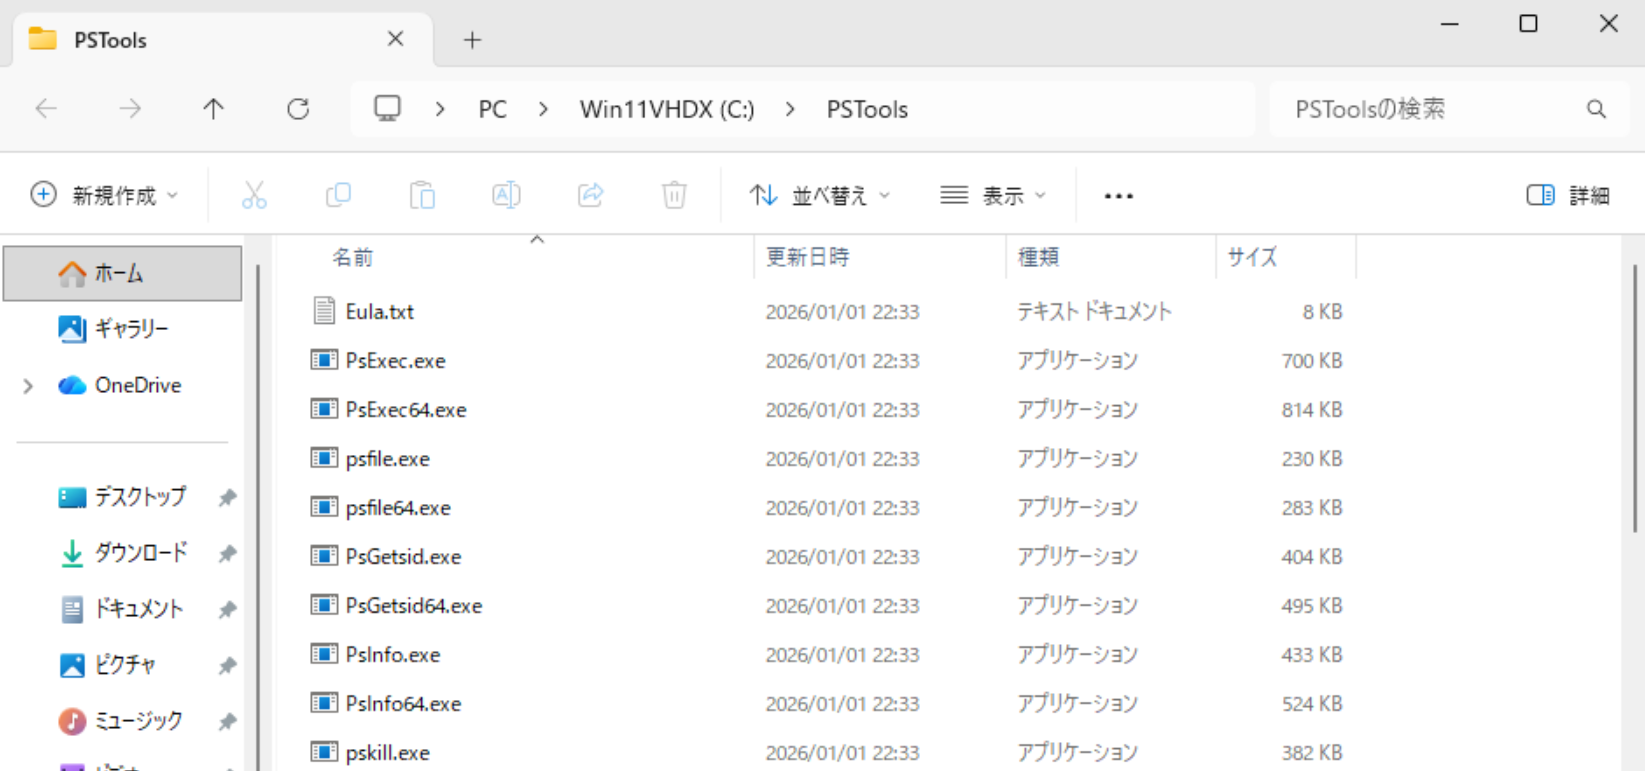Select file name PsInfo64.exe
This screenshot has width=1645, height=771.
(403, 703)
